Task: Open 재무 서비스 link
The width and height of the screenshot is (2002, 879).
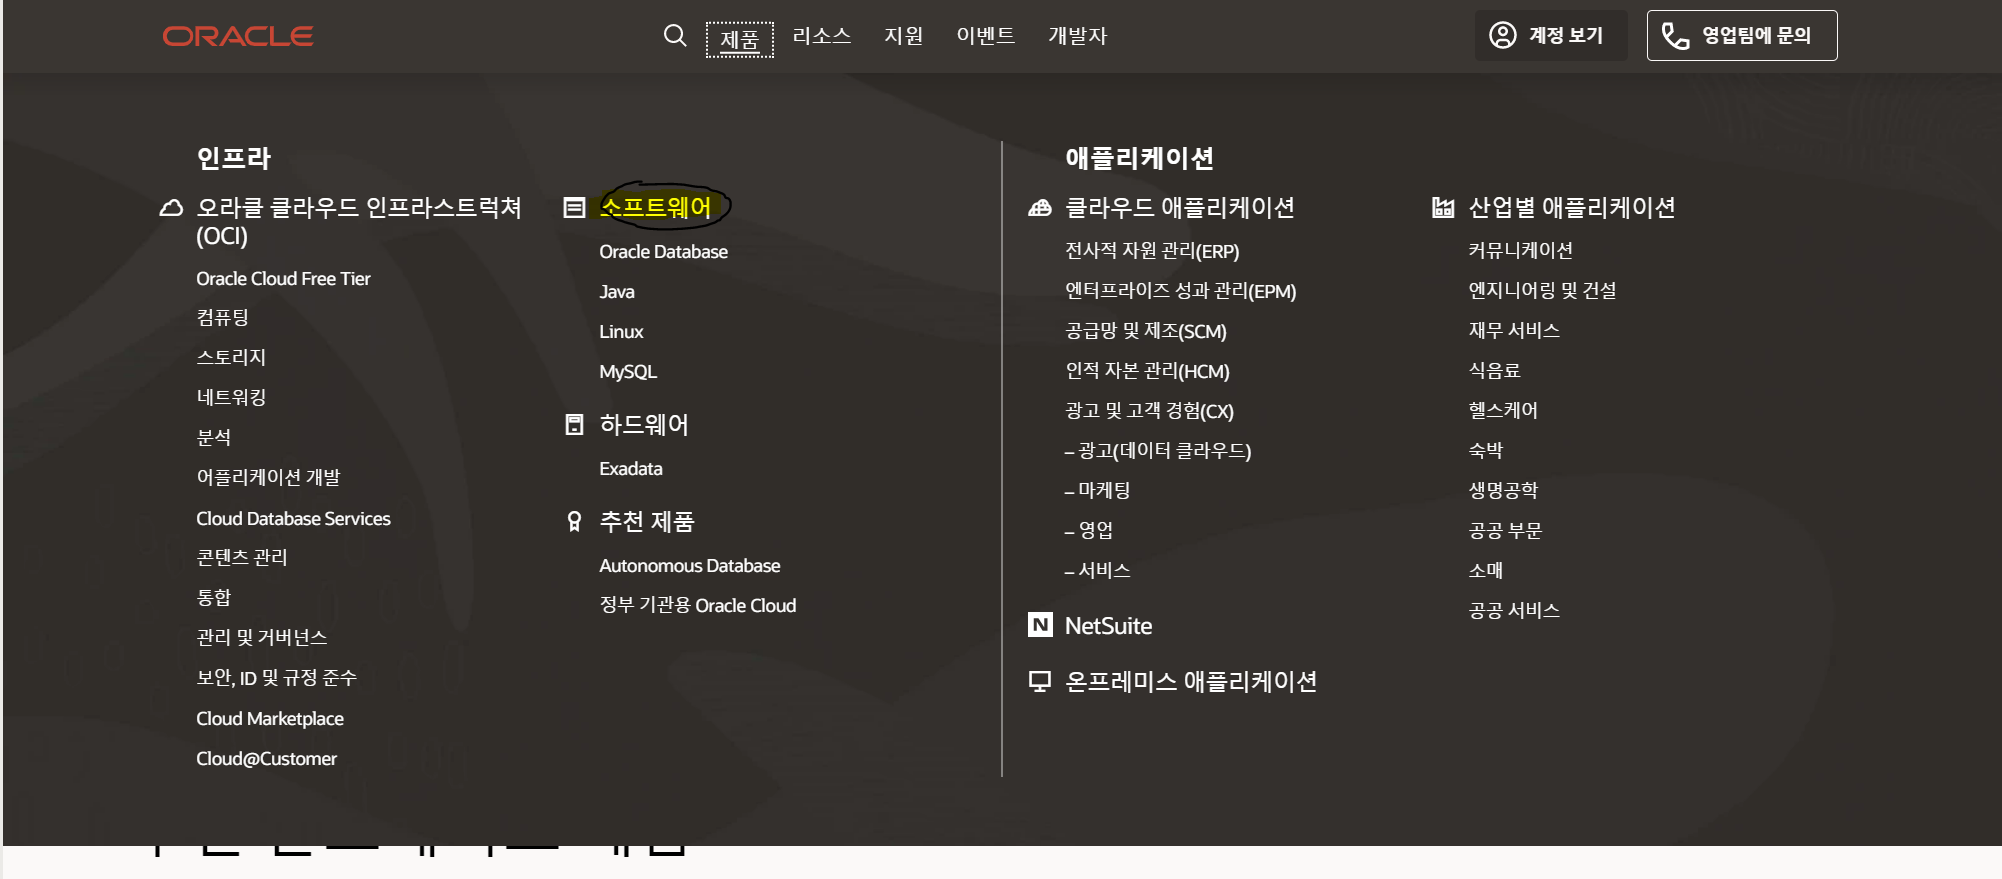Action: [1514, 331]
